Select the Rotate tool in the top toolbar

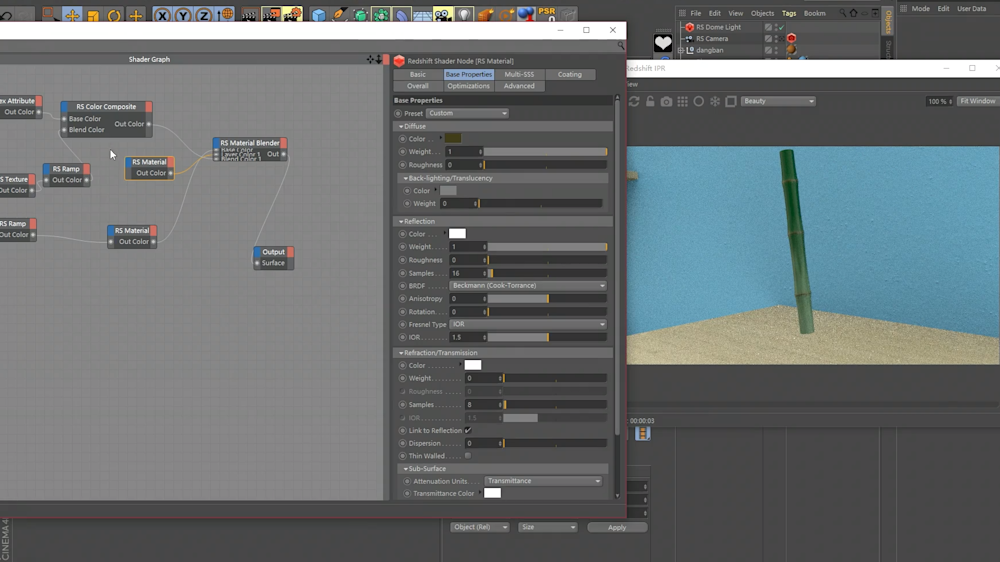(x=114, y=16)
